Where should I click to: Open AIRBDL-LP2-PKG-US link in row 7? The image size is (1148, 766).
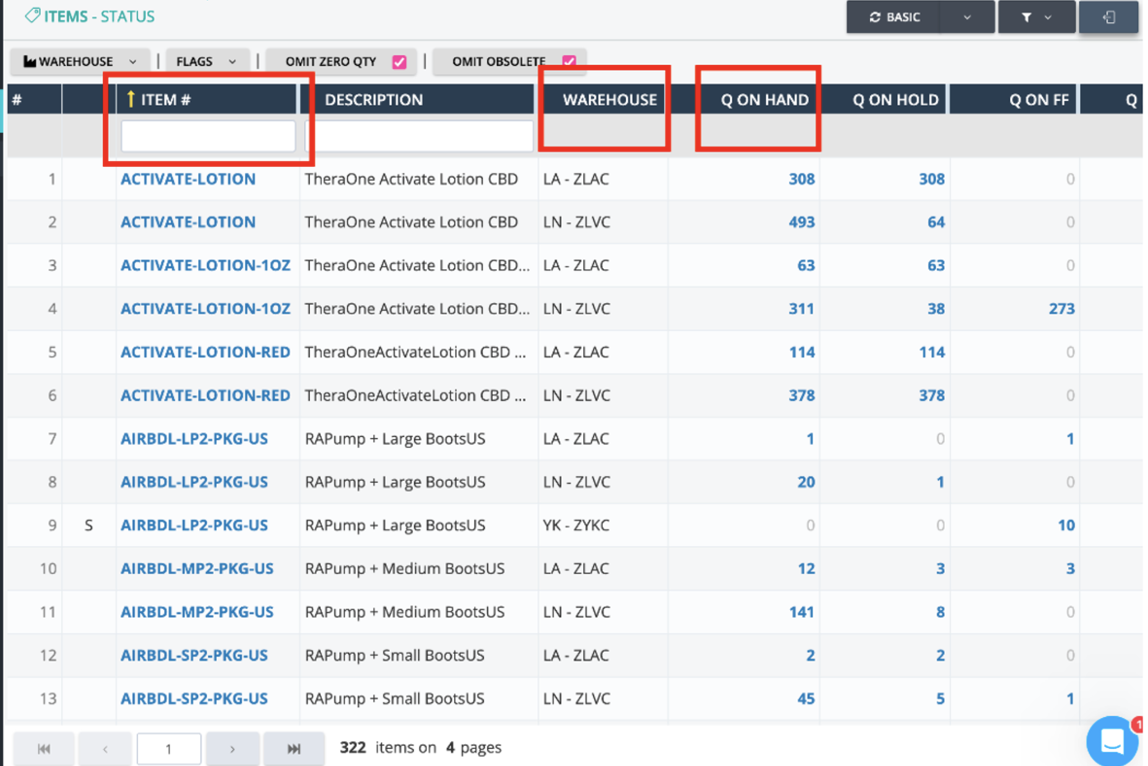click(194, 439)
